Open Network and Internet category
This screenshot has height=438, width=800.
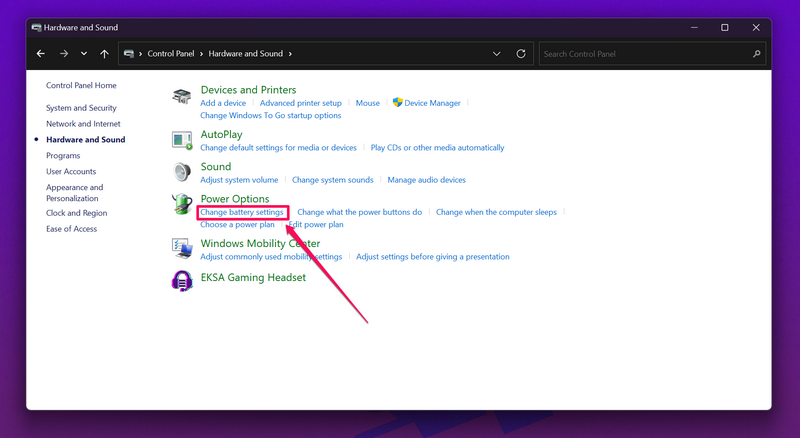tap(83, 124)
